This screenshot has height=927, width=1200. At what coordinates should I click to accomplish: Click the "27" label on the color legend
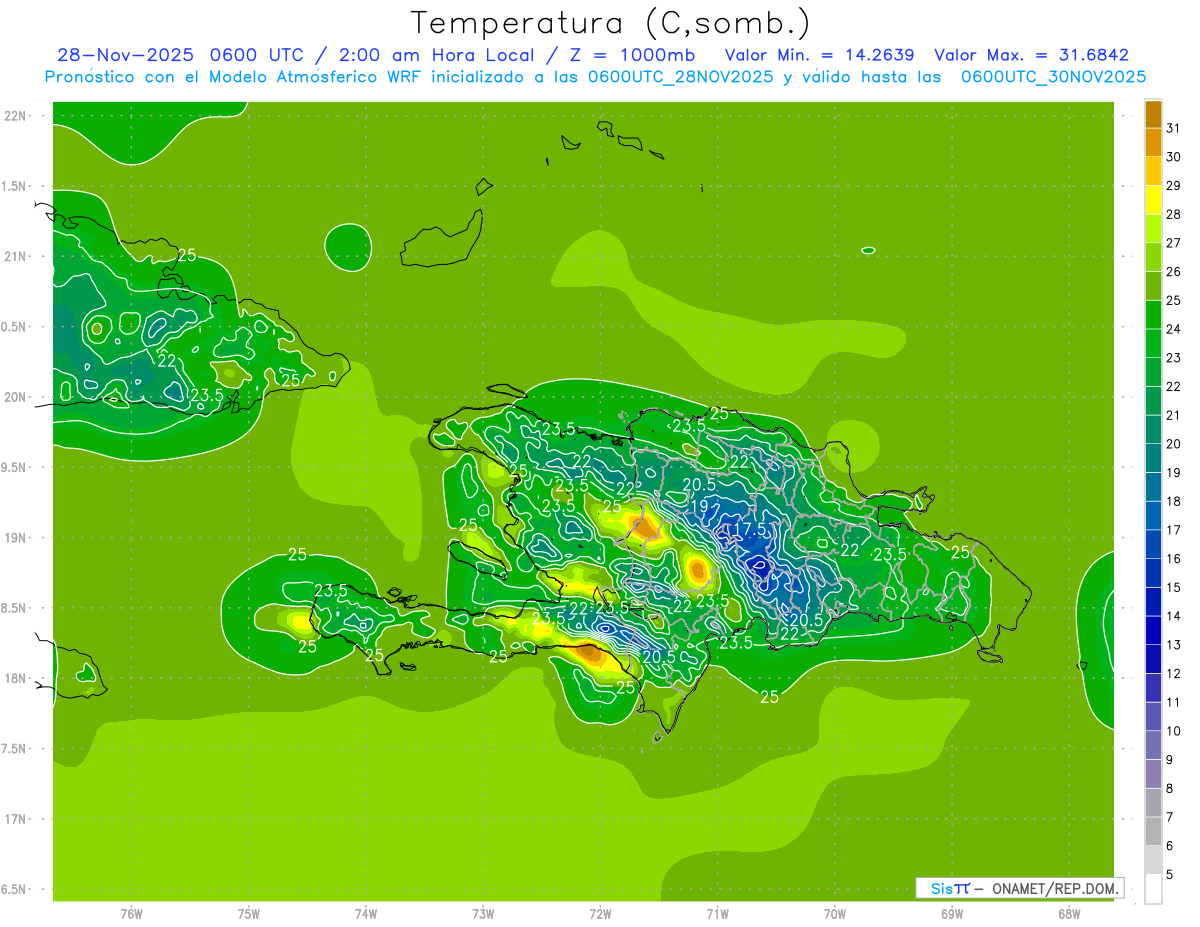(x=1173, y=243)
